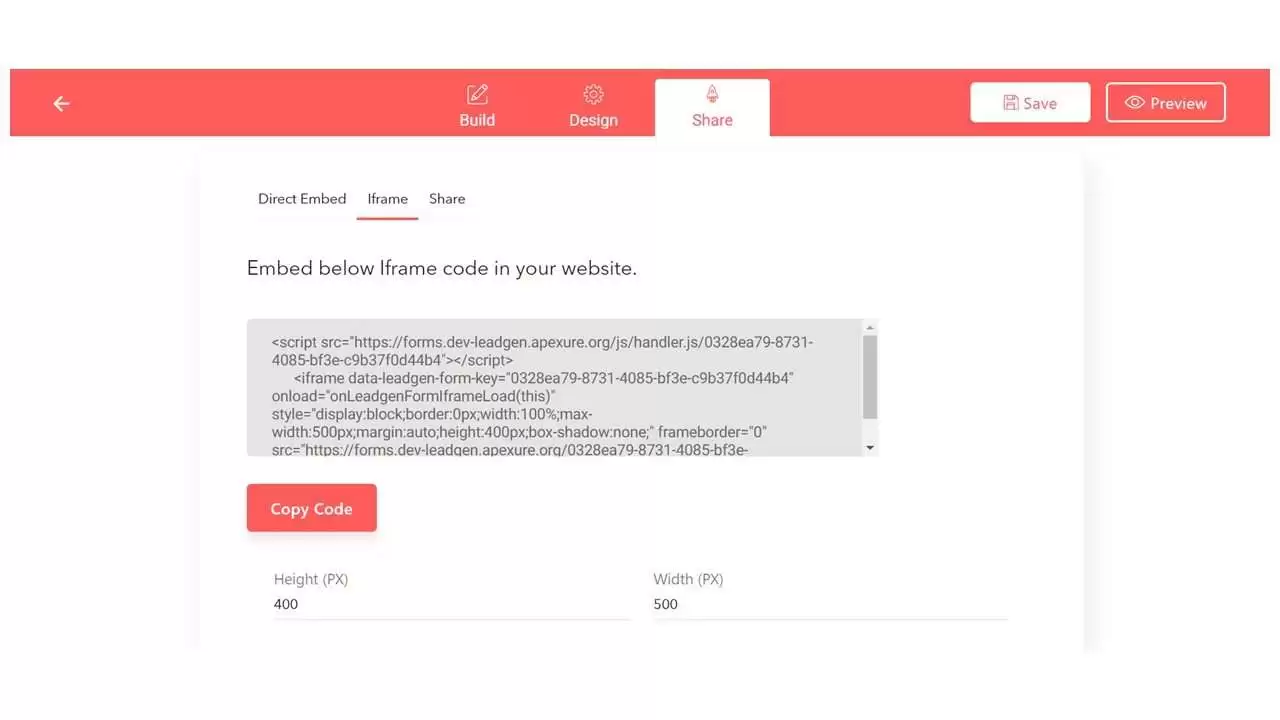This screenshot has height=720, width=1280.
Task: Open the Build tab via its label
Action: (477, 120)
